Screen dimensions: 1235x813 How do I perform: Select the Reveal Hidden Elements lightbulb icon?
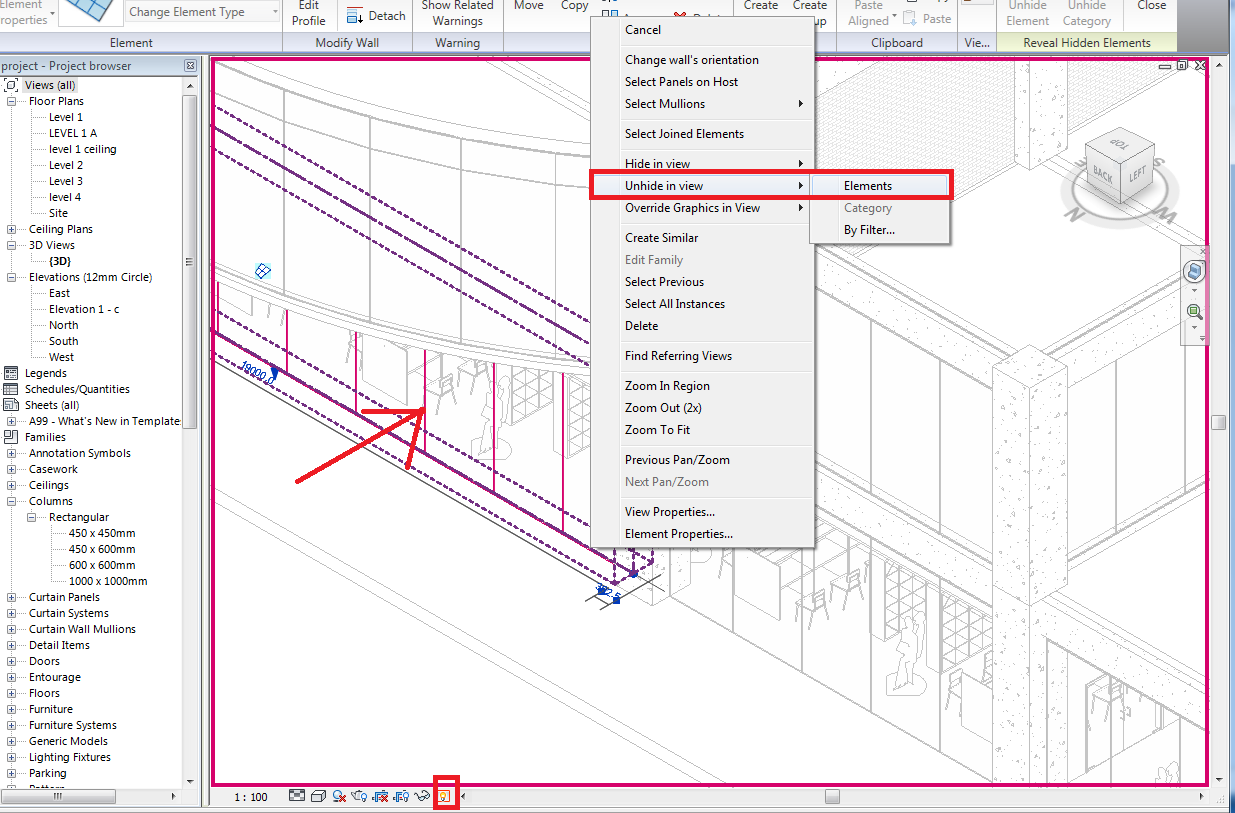pyautogui.click(x=445, y=795)
